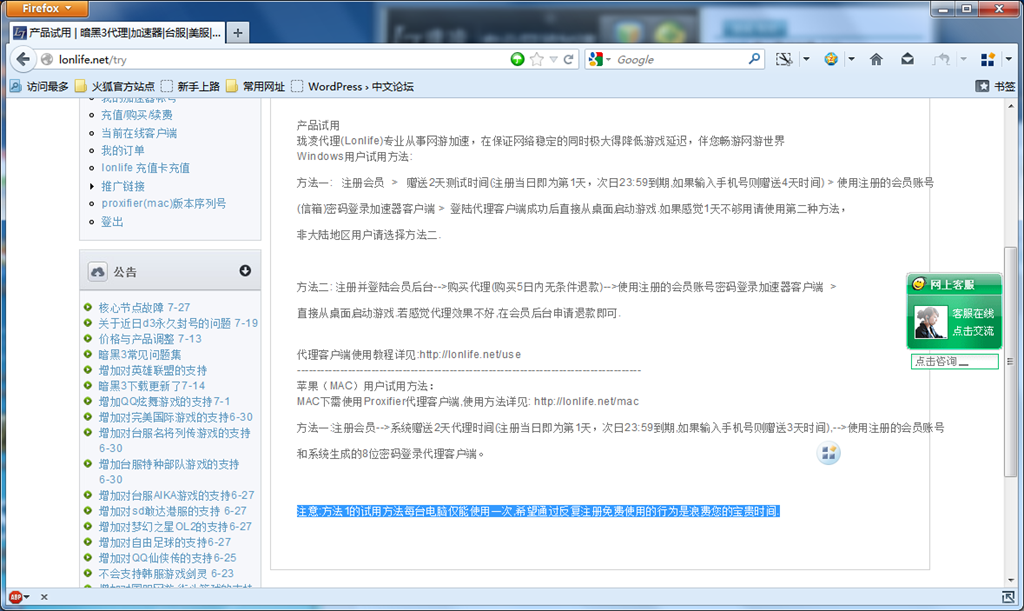Click the page's vertical scrollbar thumb
The image size is (1024, 611).
1010,362
